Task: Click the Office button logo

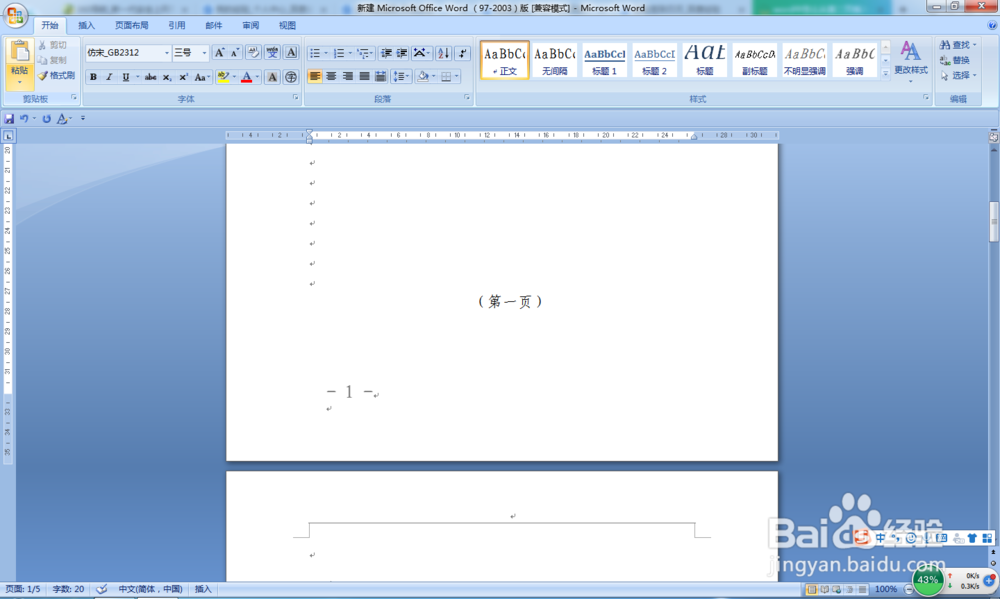Action: [x=15, y=16]
